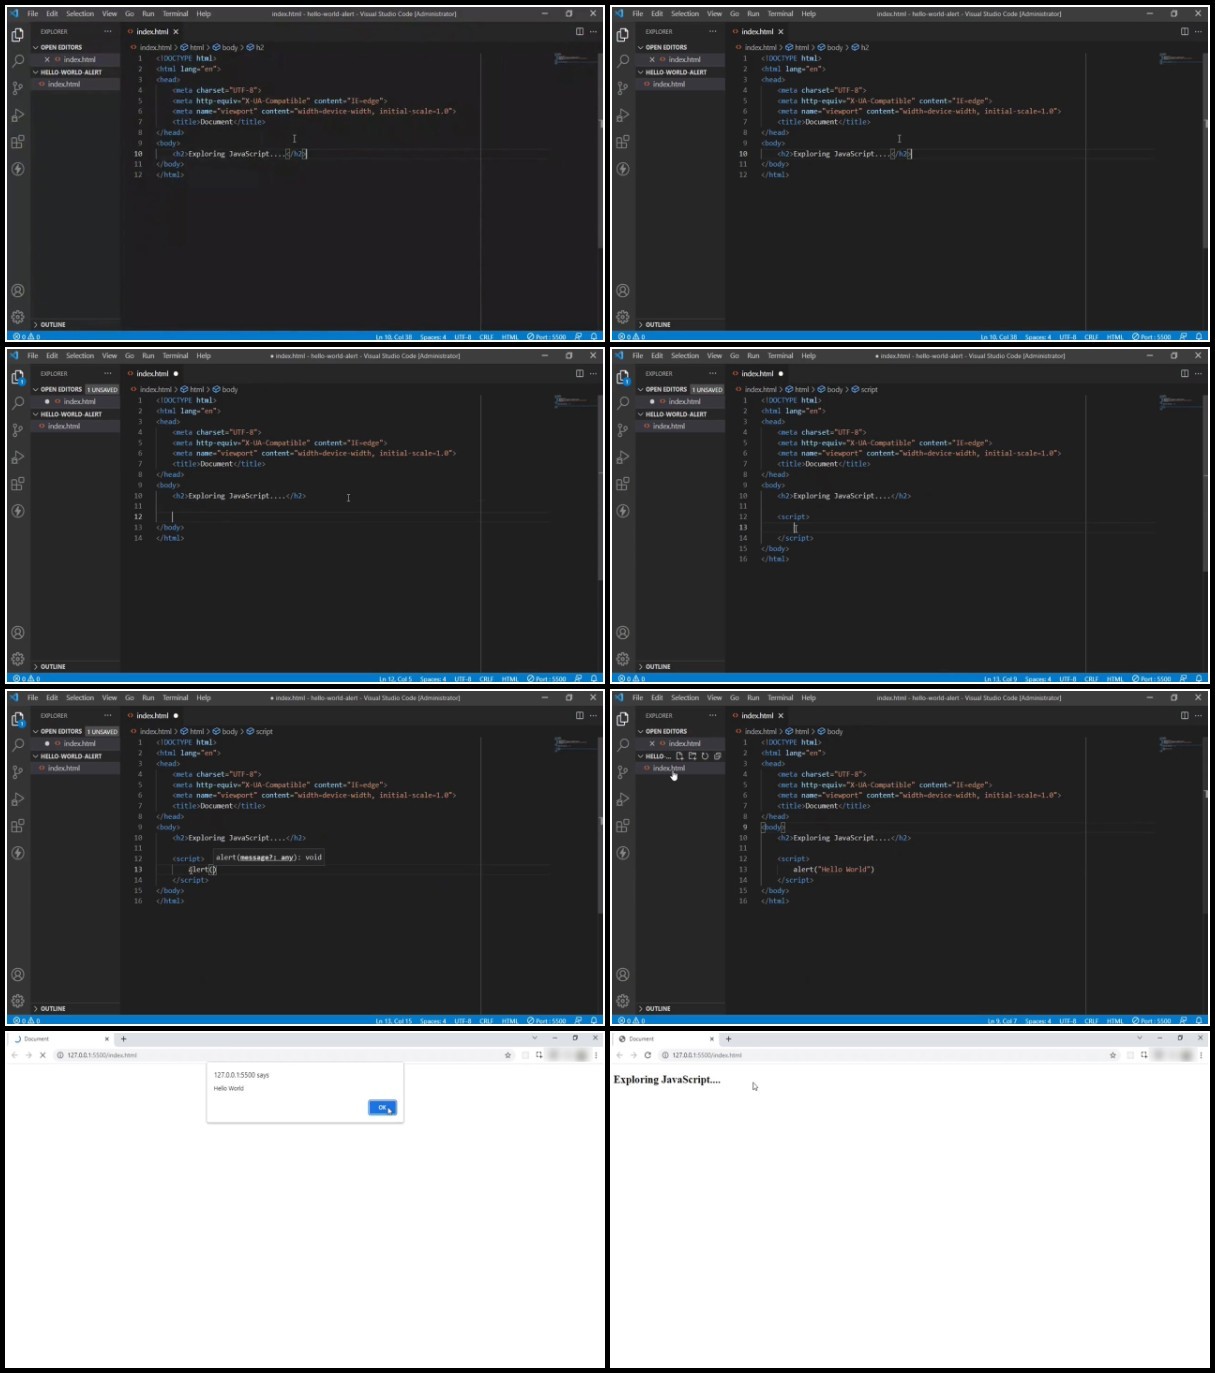Viewport: 1215px width, 1373px height.
Task: Open Manage gear in top-left VS Code window
Action: tap(17, 317)
